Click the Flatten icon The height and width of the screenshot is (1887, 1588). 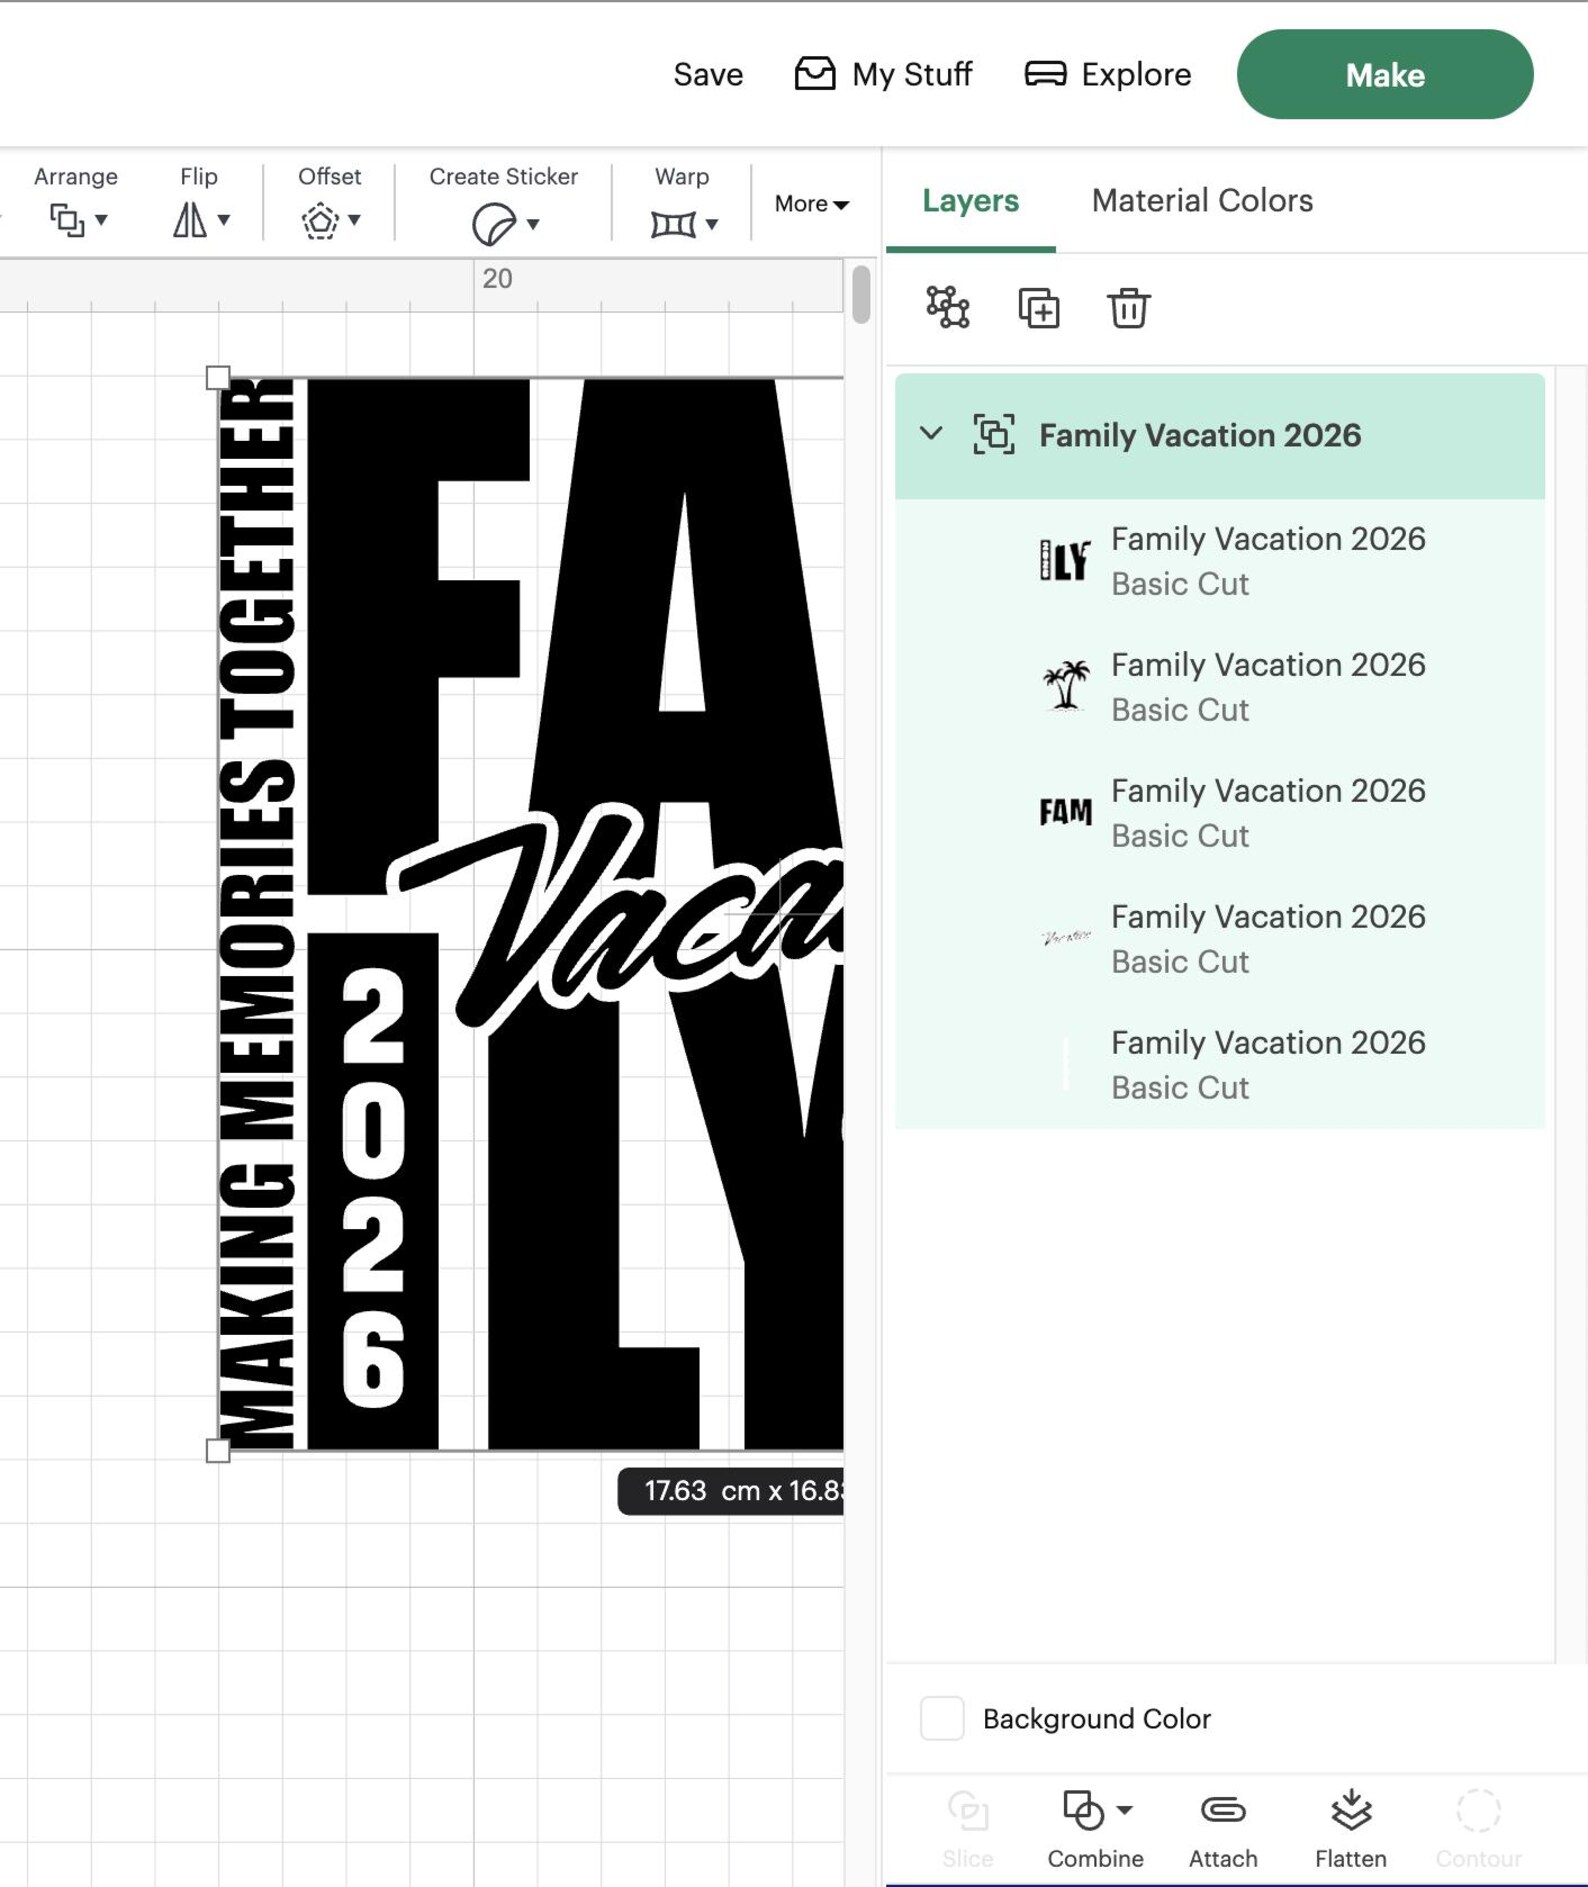1351,1809
